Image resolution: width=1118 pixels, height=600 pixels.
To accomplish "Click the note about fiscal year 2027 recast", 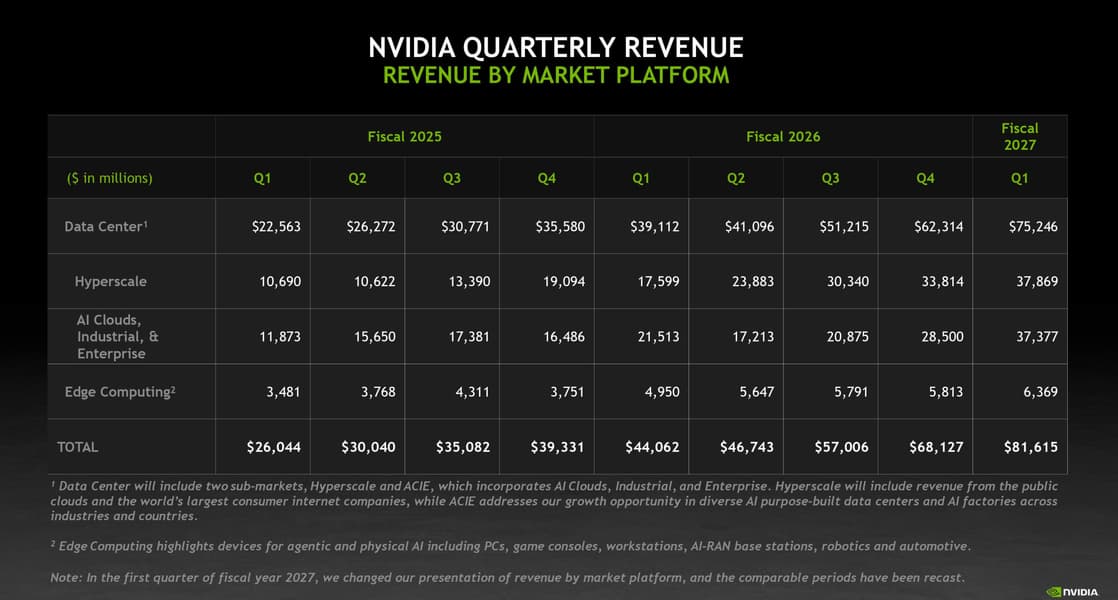I will coord(507,577).
